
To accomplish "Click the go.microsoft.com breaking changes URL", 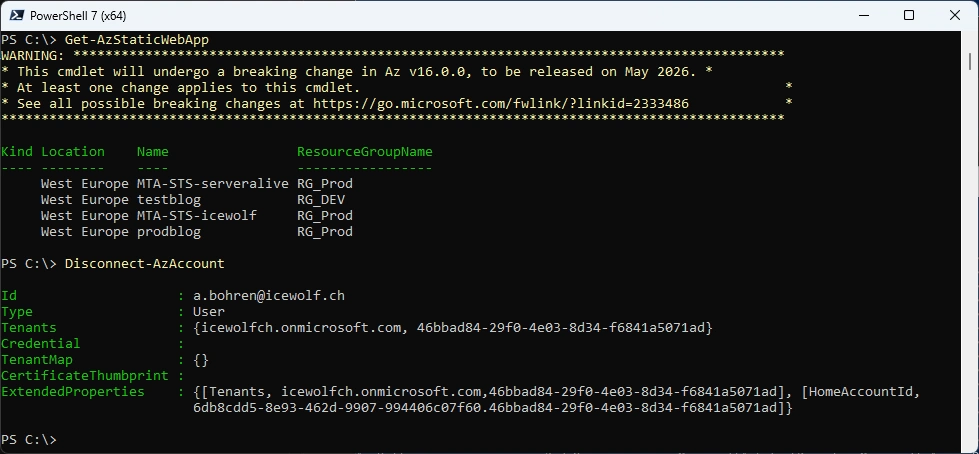I will tap(501, 104).
